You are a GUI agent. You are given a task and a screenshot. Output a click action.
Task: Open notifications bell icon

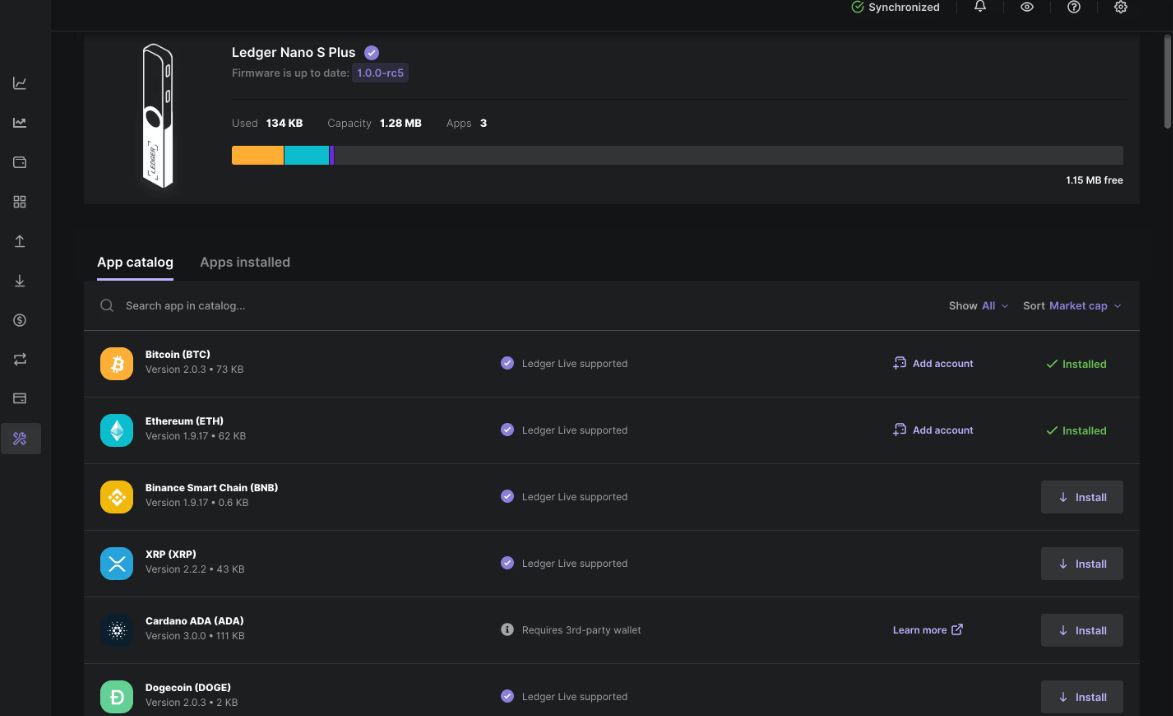(x=980, y=7)
